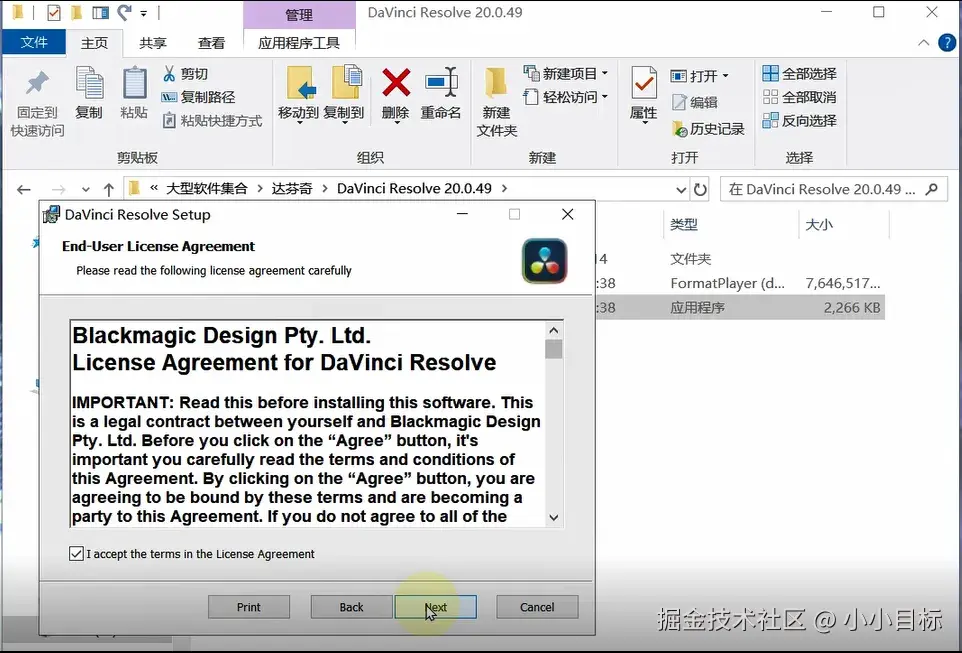Click History (历史记录) icon
Viewport: 962px width, 653px height.
[679, 129]
